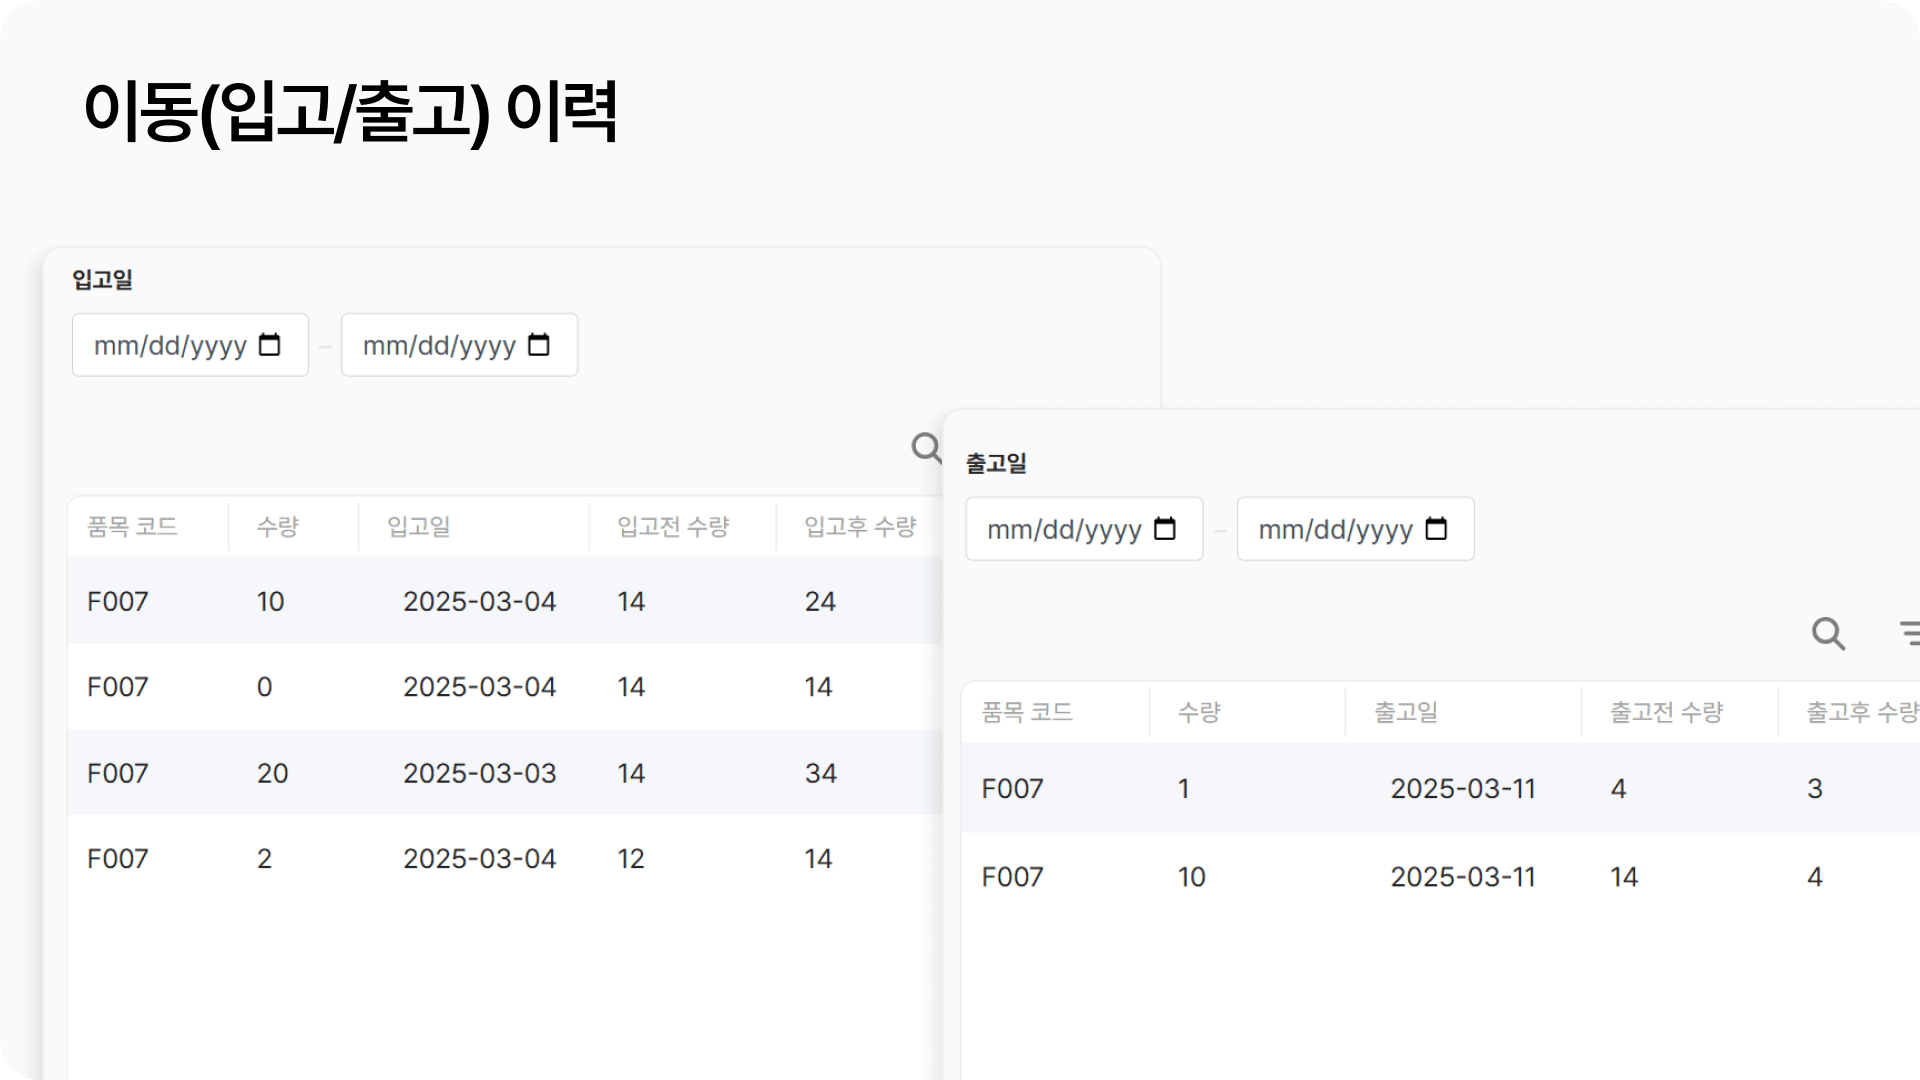
Task: Click 2025-03-11 in 출고 row with quantity 10
Action: [1463, 877]
